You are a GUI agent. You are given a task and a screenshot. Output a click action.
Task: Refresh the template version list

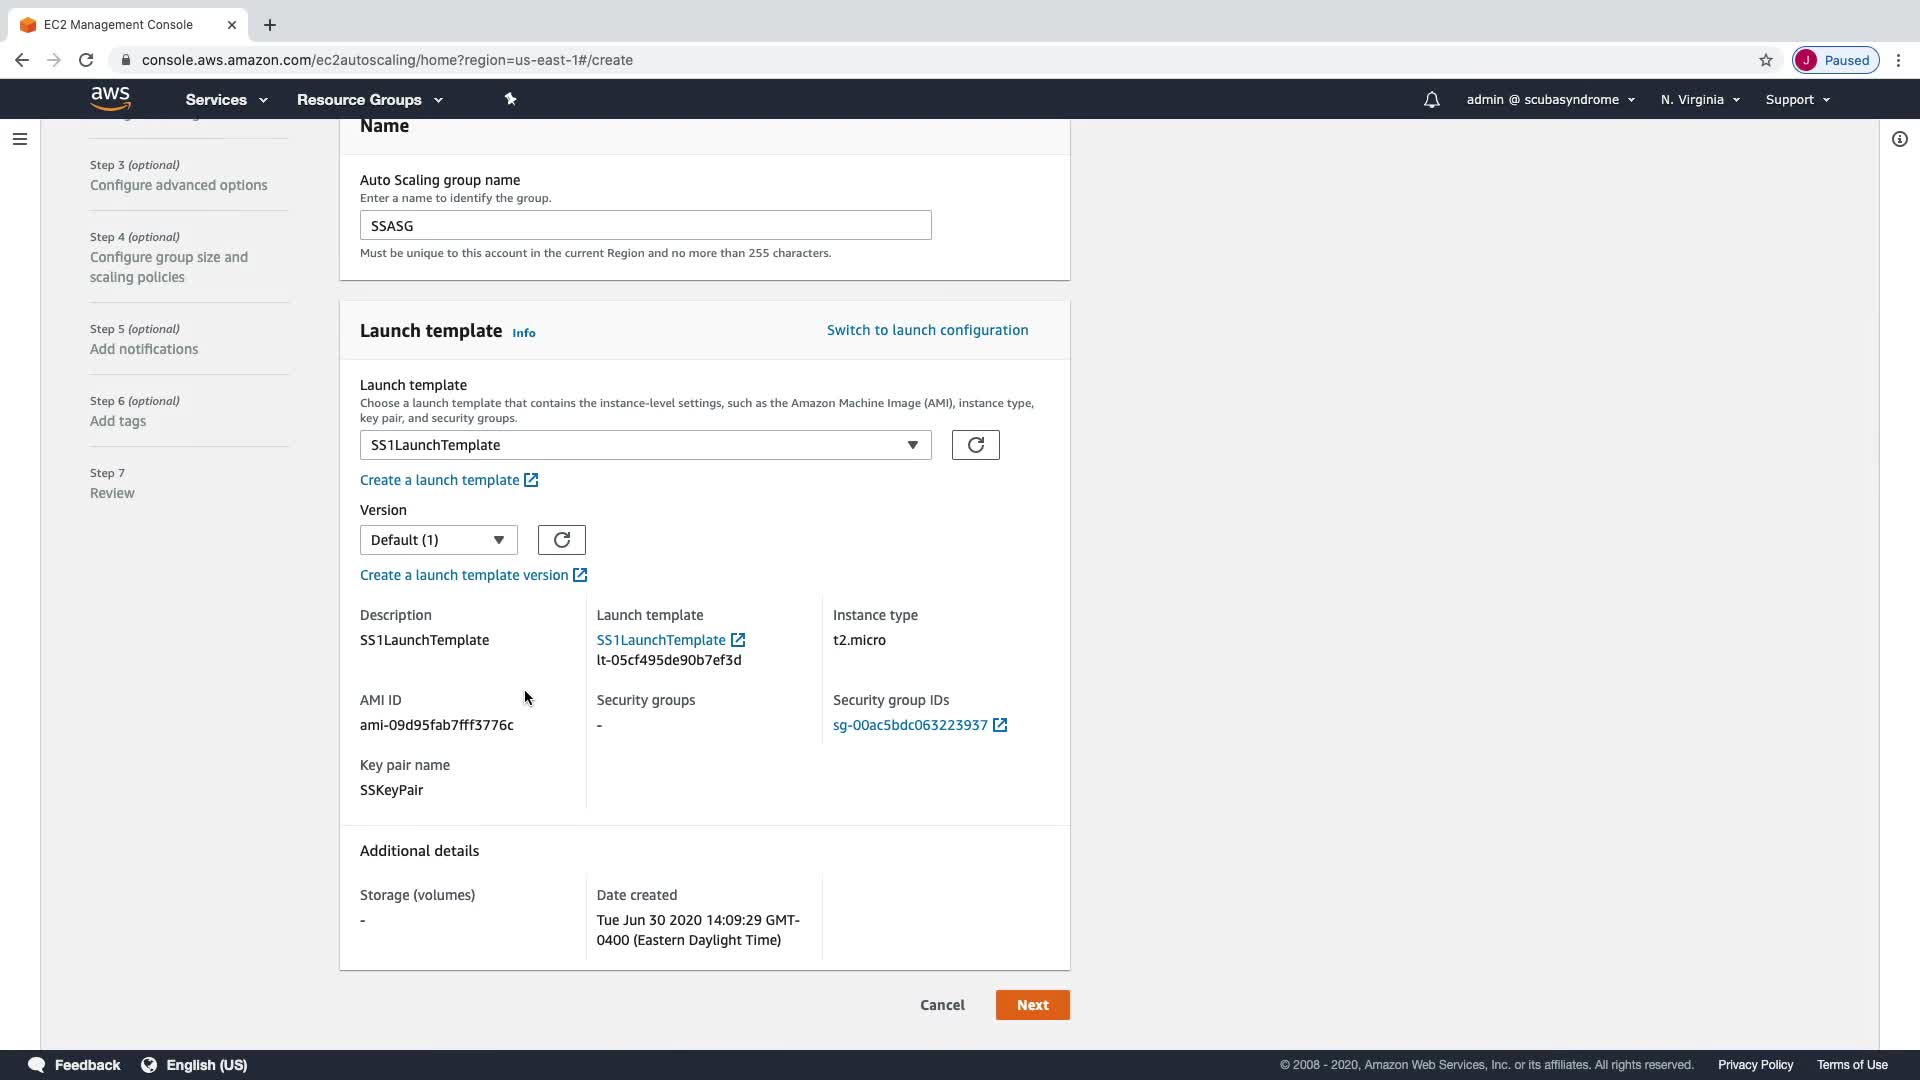561,540
